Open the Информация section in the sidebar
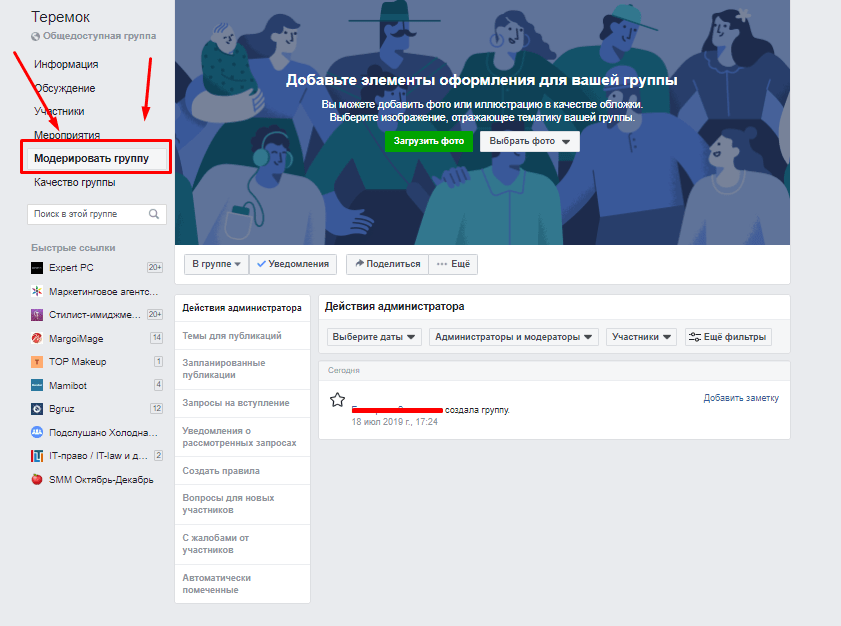Viewport: 841px width, 626px height. point(66,64)
